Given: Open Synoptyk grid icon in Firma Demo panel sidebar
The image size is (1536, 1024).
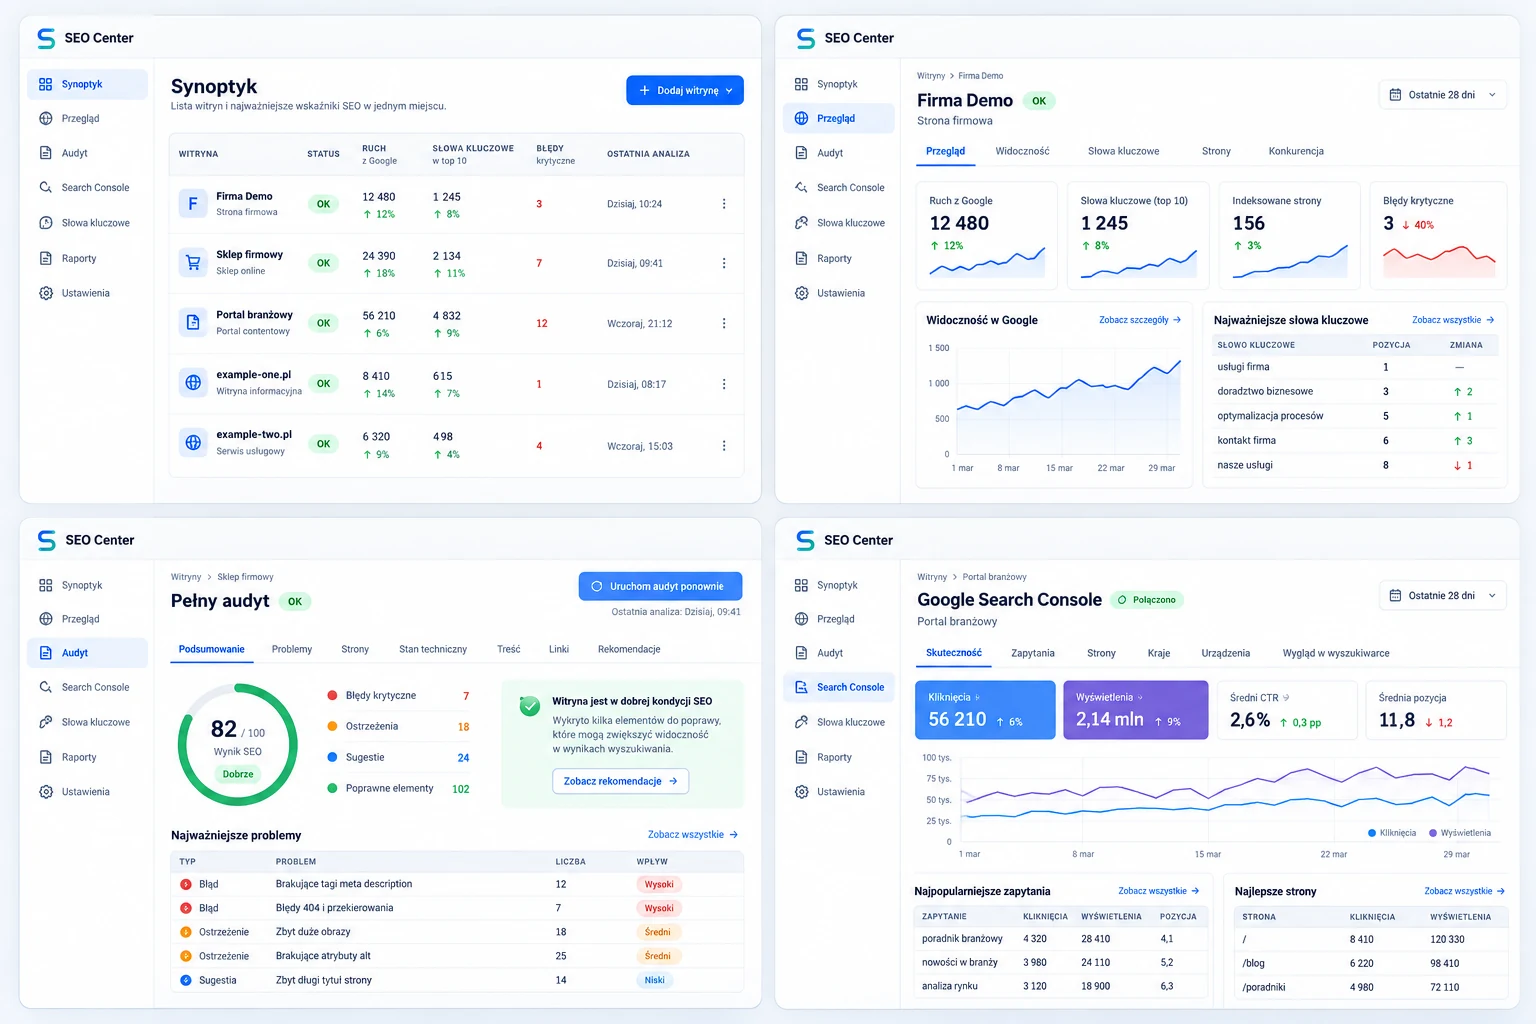Looking at the screenshot, I should click(801, 84).
